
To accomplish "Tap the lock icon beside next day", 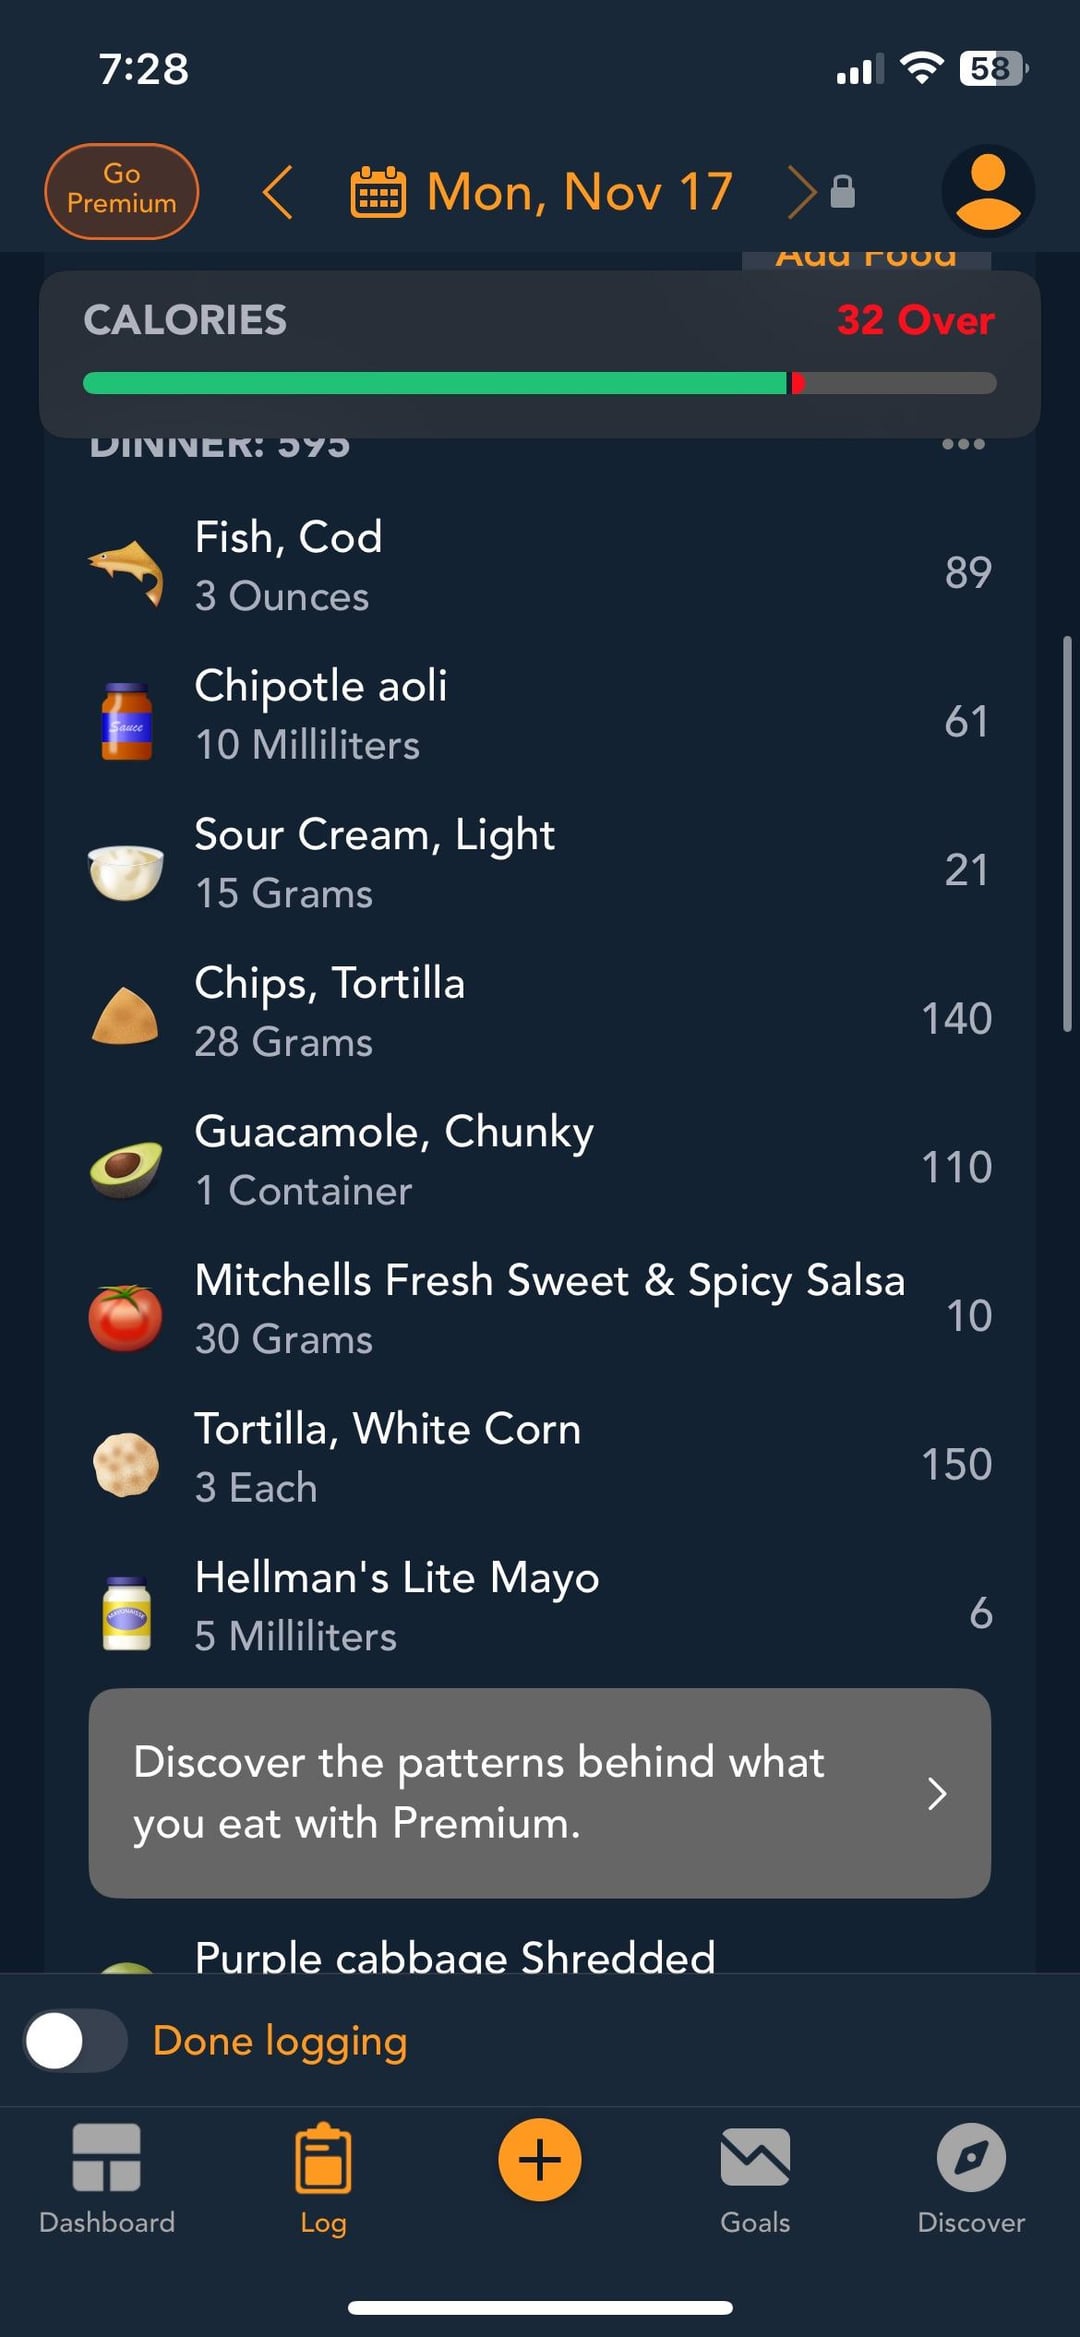I will coord(843,191).
